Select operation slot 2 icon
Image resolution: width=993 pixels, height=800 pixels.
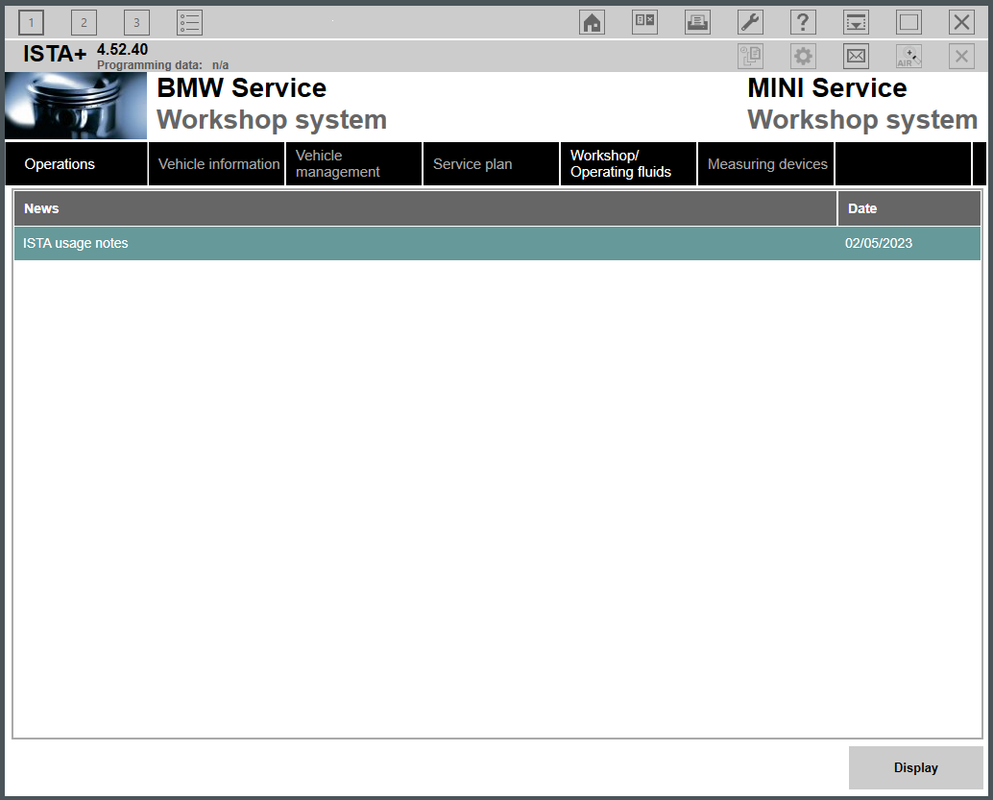pyautogui.click(x=84, y=23)
